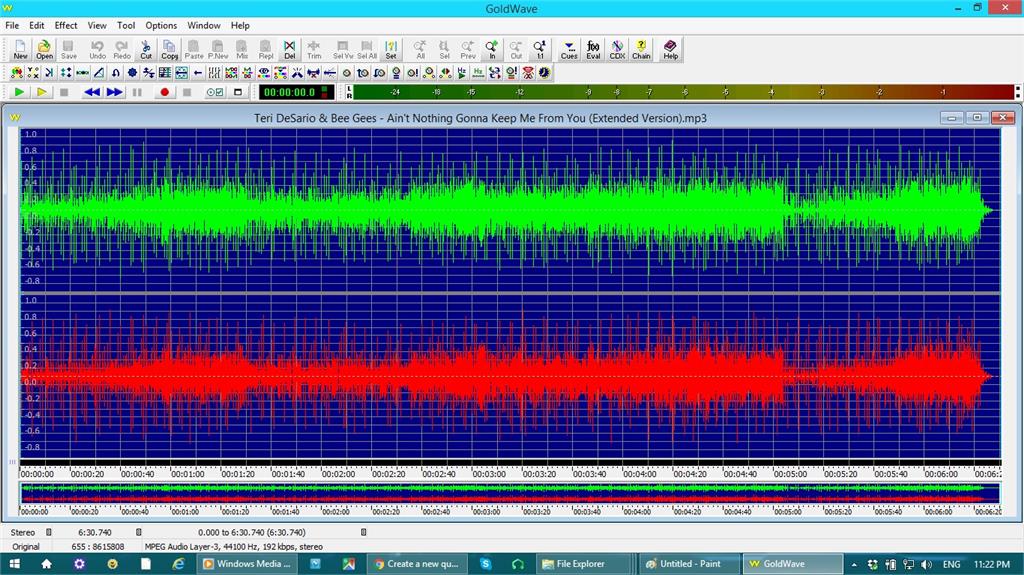Click the New file toolbar icon

click(20, 49)
